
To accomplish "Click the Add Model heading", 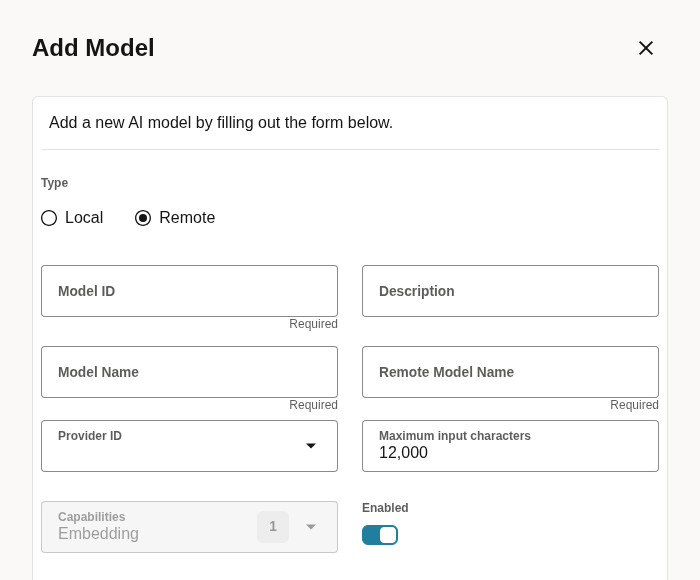I will (x=93, y=48).
